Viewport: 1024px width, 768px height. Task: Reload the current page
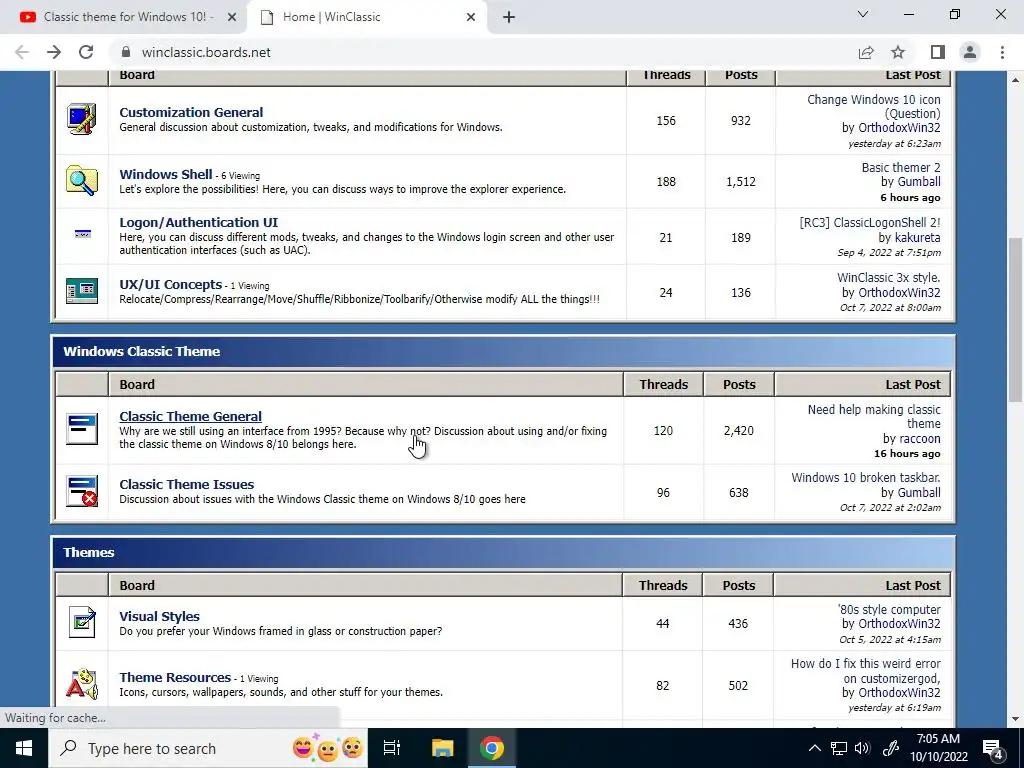[x=86, y=52]
